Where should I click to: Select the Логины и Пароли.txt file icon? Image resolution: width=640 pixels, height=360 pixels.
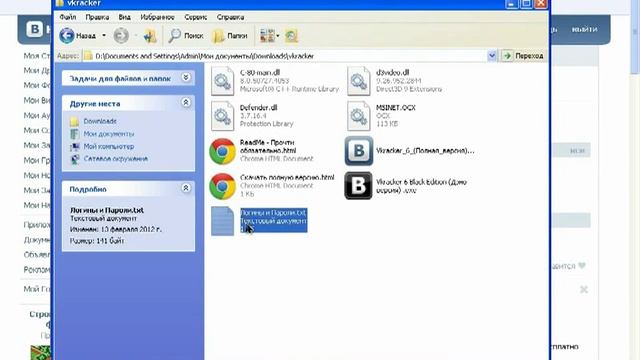coord(222,221)
